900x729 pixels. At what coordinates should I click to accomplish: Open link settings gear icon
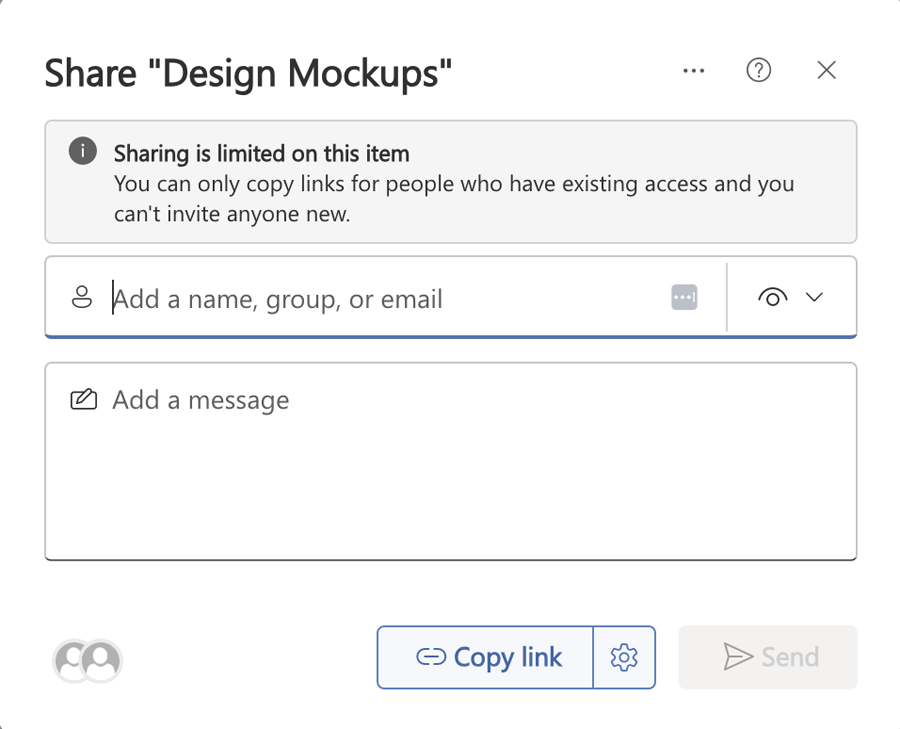click(x=624, y=657)
